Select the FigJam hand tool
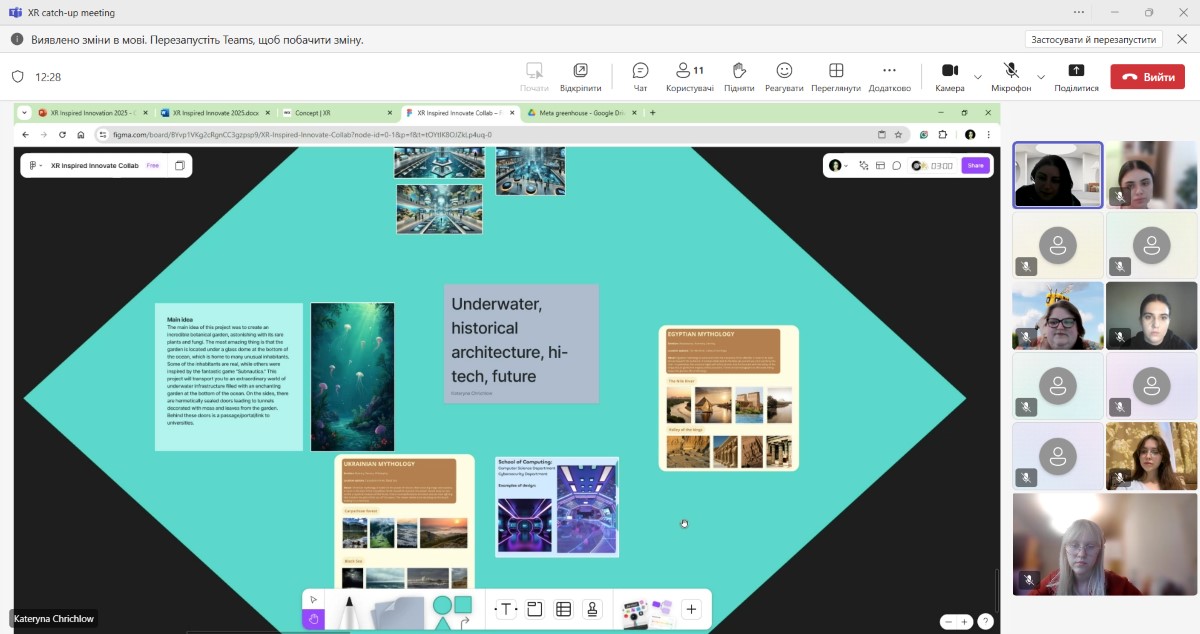The height and width of the screenshot is (634, 1200). [313, 619]
